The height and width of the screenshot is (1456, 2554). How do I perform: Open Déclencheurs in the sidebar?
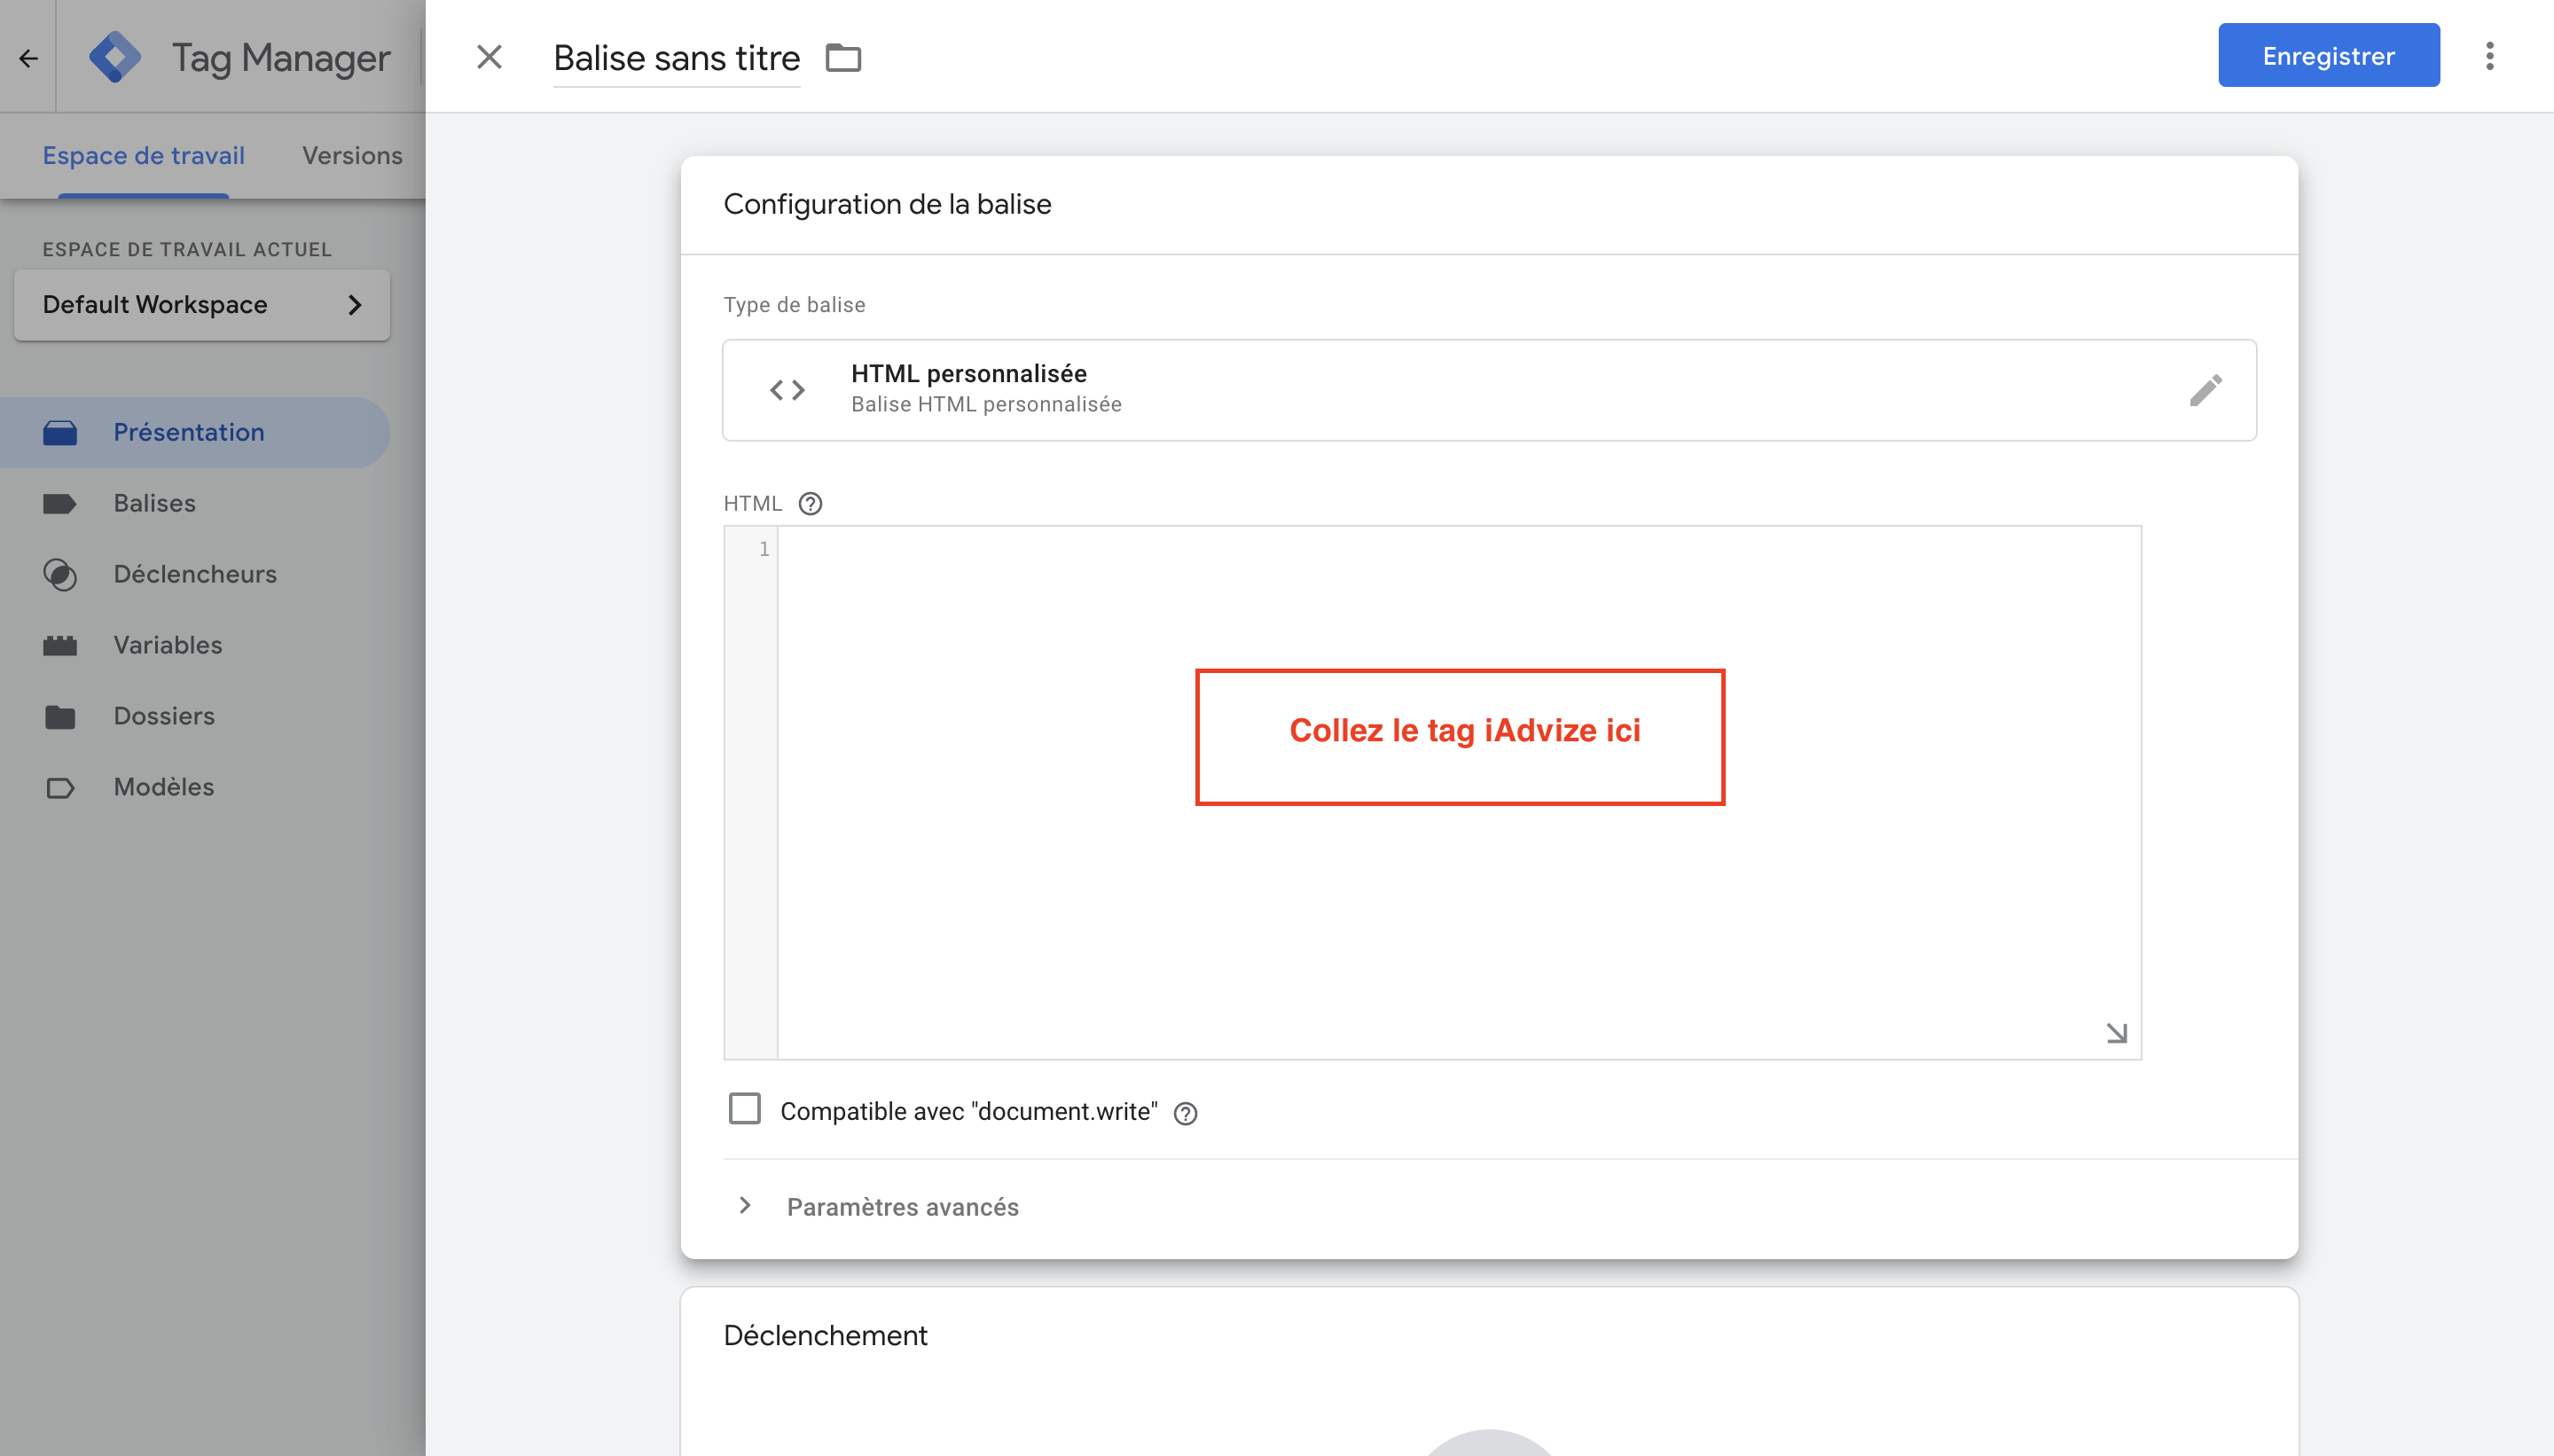click(x=195, y=575)
